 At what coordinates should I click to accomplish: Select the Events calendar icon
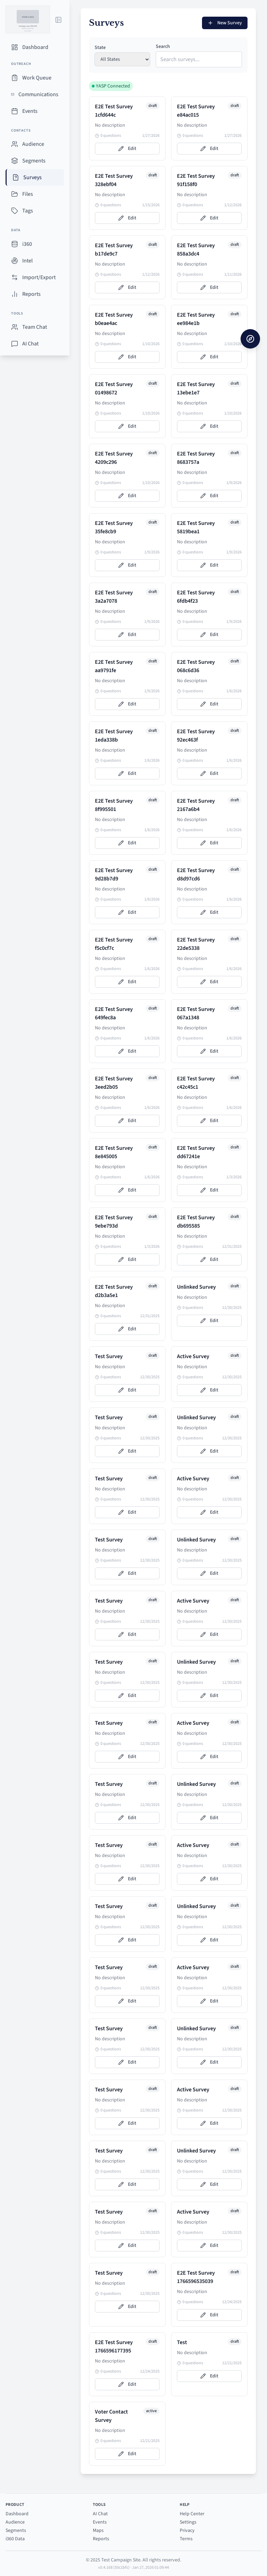[x=15, y=111]
